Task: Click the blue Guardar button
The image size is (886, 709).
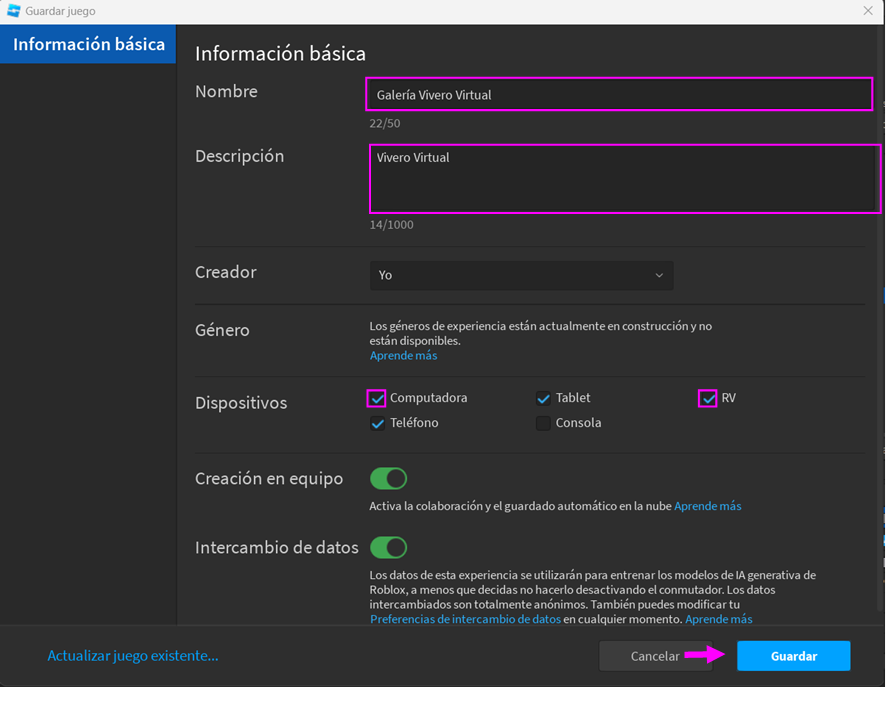Action: coord(793,656)
